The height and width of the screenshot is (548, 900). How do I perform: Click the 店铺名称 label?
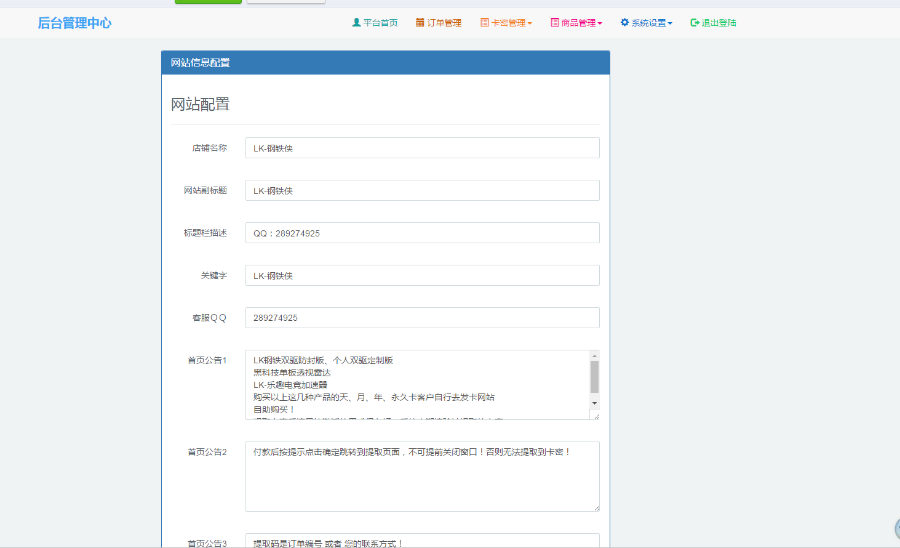pos(210,148)
